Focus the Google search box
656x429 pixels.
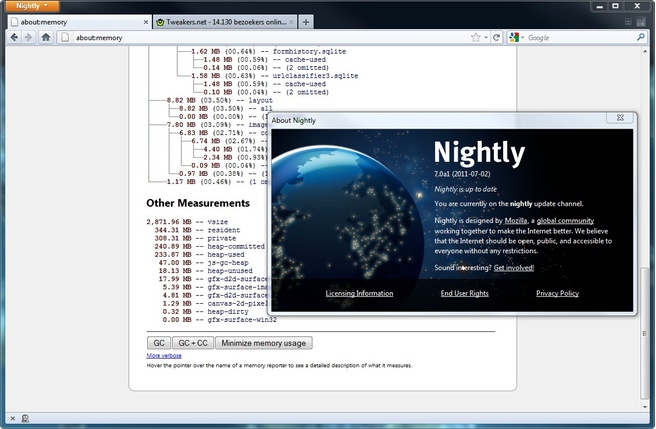[x=581, y=38]
